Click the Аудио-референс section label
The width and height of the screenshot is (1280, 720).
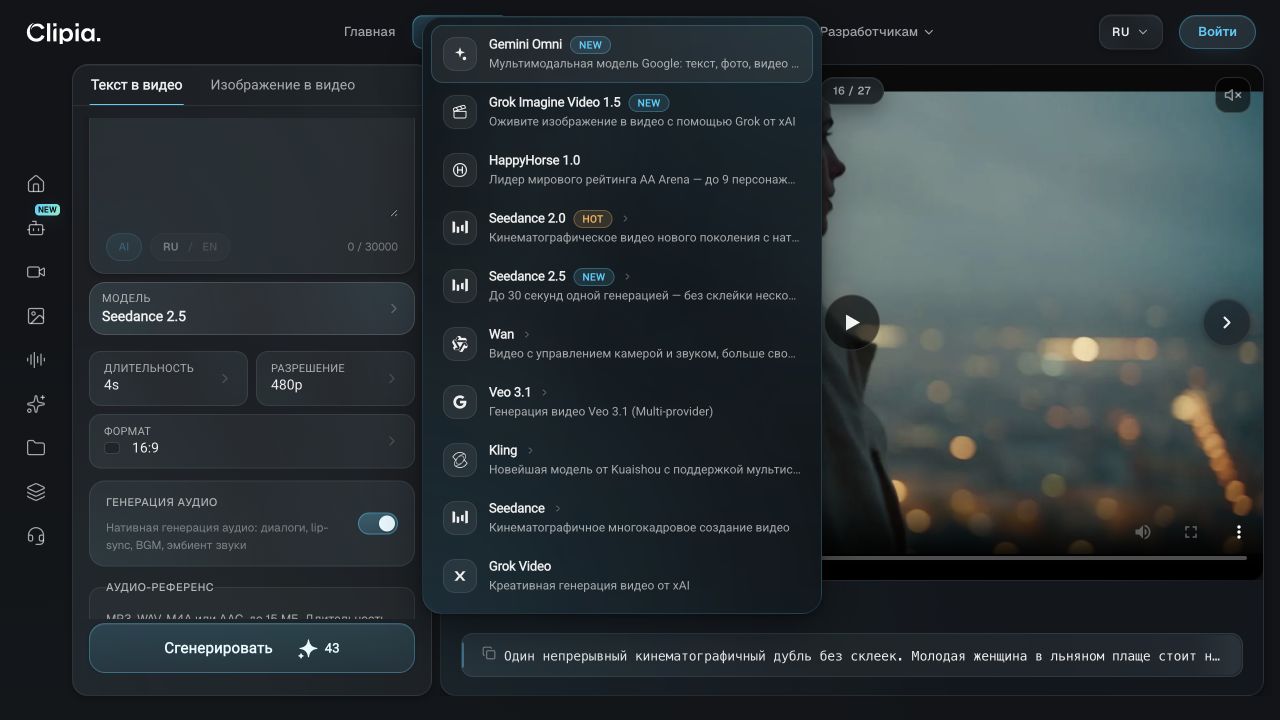coord(160,587)
